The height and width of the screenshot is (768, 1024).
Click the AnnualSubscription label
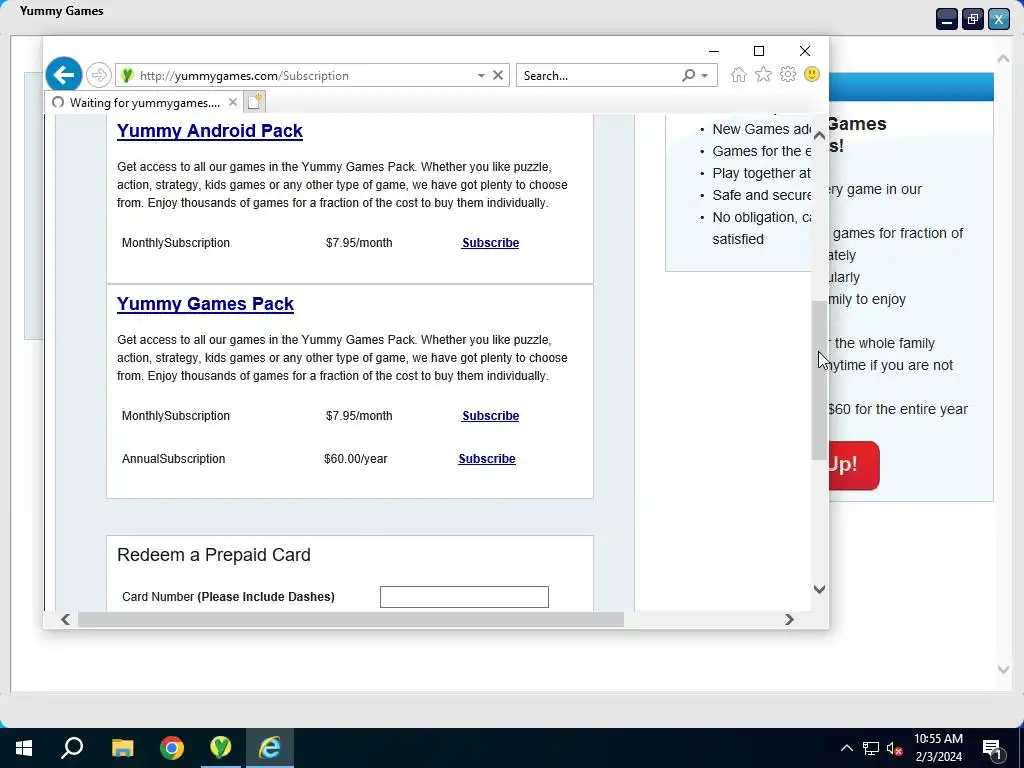(173, 459)
